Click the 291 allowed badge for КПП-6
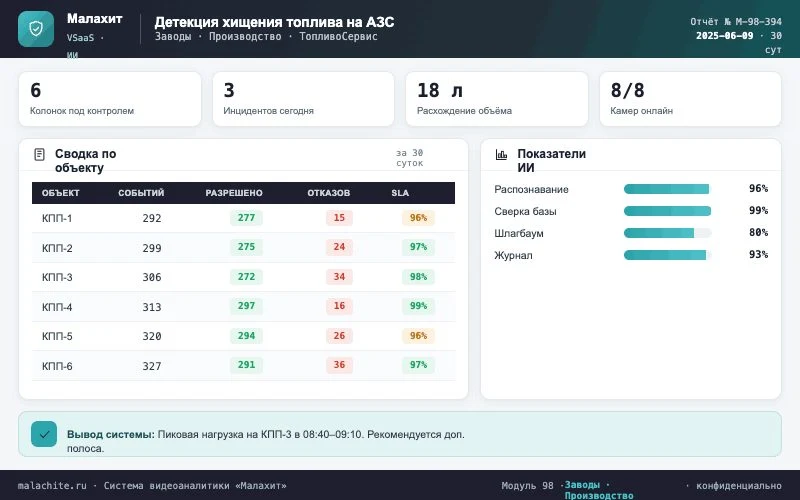The image size is (800, 500). 246,365
